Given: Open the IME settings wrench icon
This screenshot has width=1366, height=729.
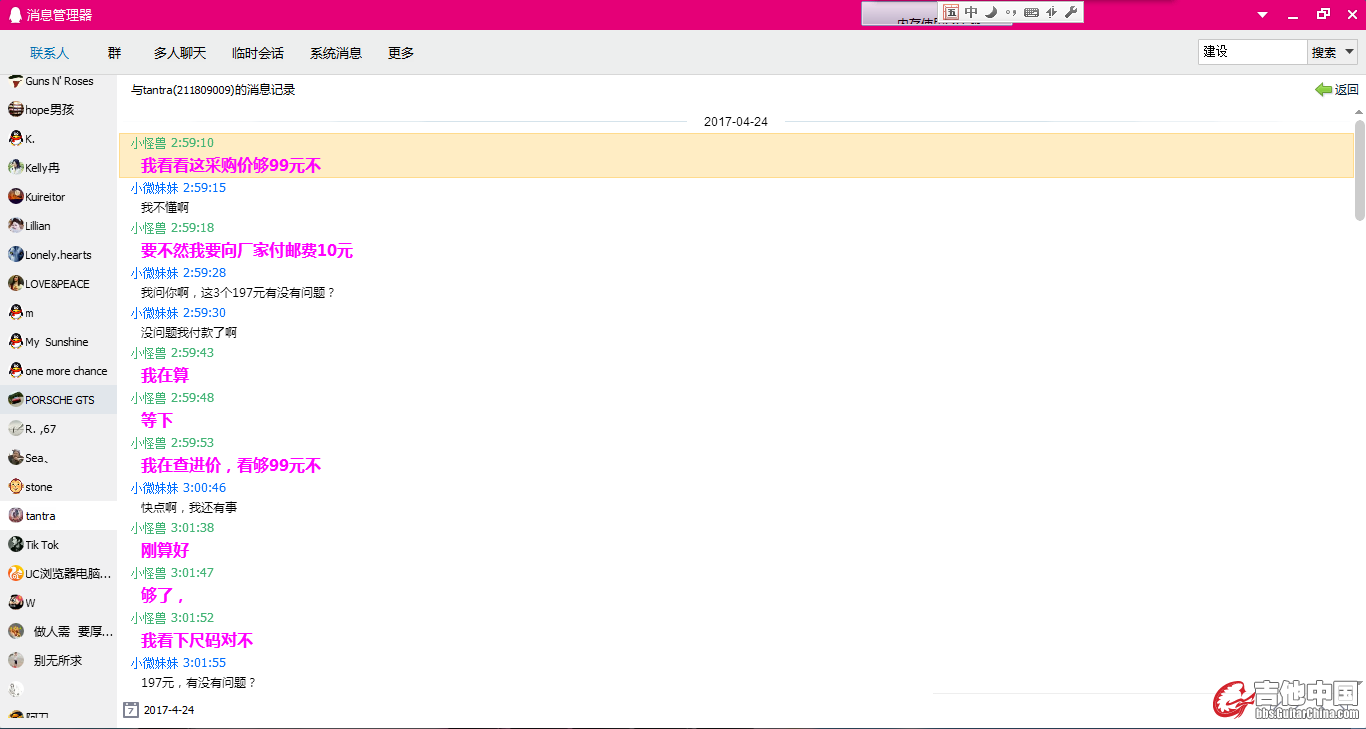Looking at the screenshot, I should point(1071,12).
